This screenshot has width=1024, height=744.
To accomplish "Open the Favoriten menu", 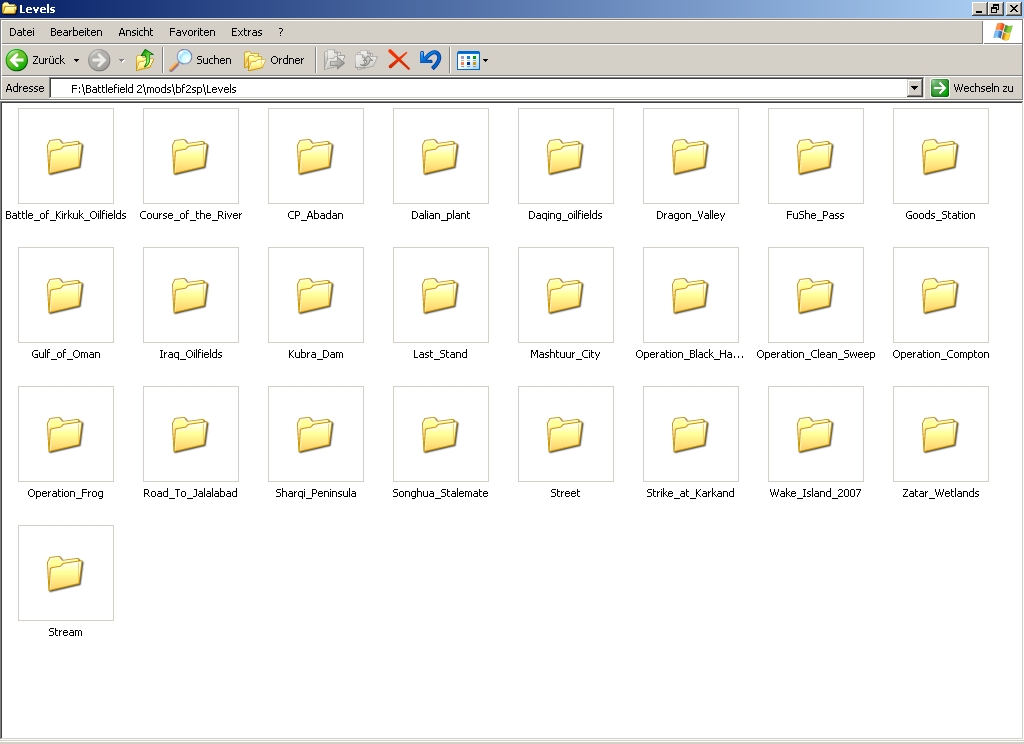I will click(192, 32).
